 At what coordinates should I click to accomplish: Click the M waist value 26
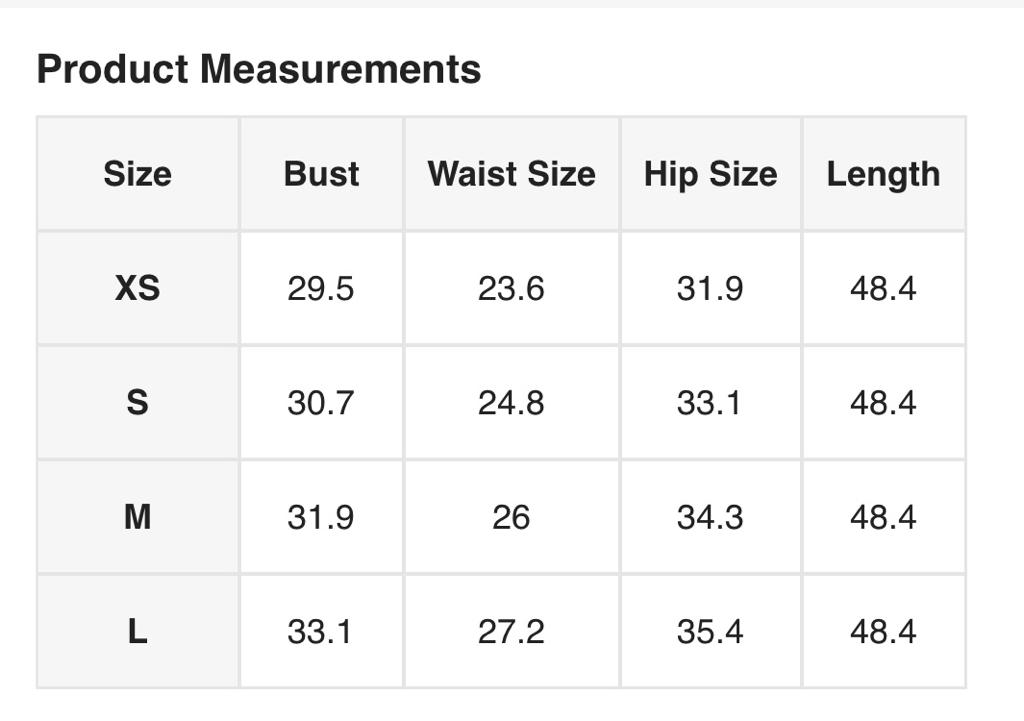511,517
